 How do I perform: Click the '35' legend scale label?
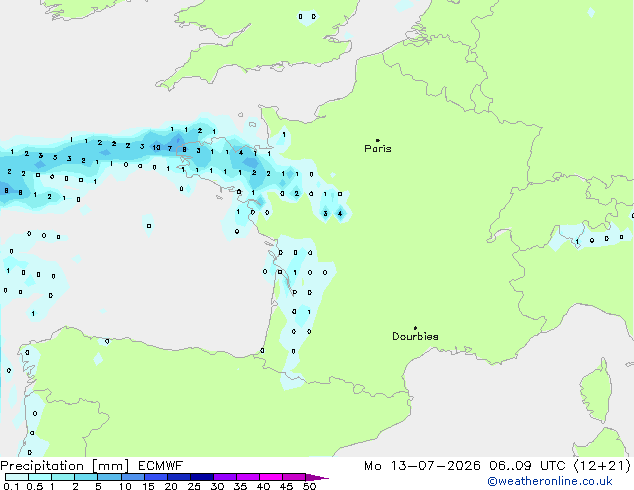pos(240,486)
